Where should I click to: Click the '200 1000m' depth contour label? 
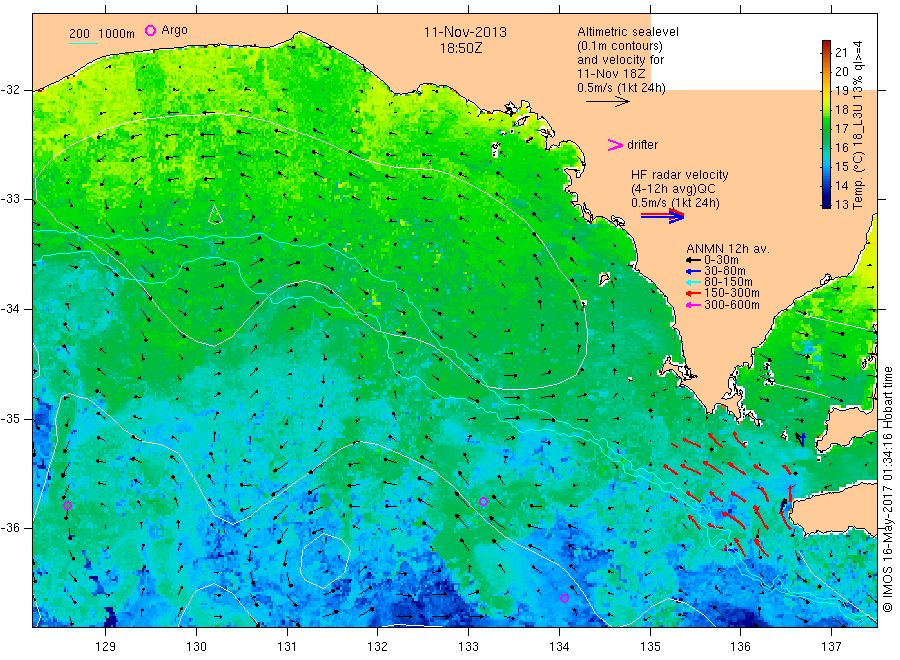tap(102, 33)
